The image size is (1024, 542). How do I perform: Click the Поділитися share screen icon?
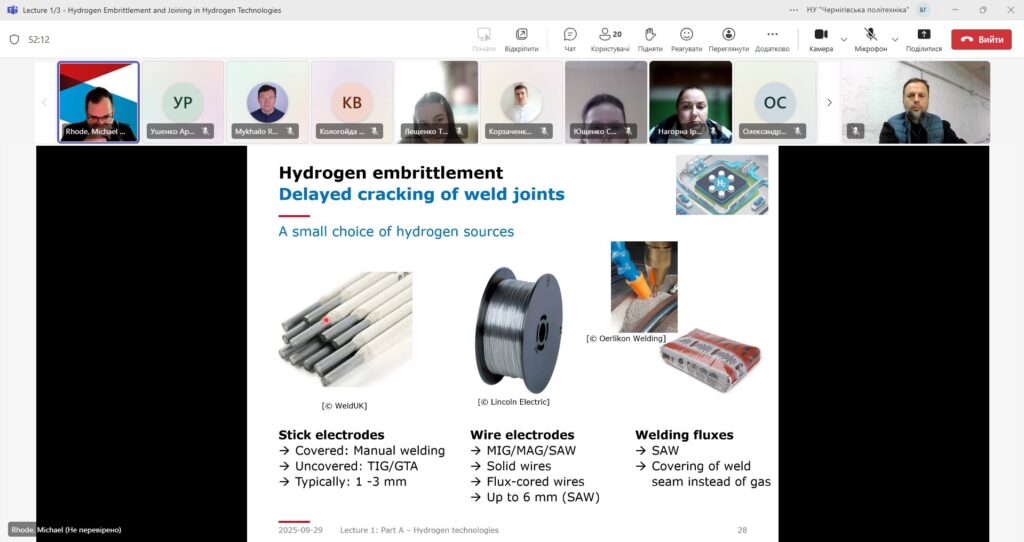pos(923,39)
